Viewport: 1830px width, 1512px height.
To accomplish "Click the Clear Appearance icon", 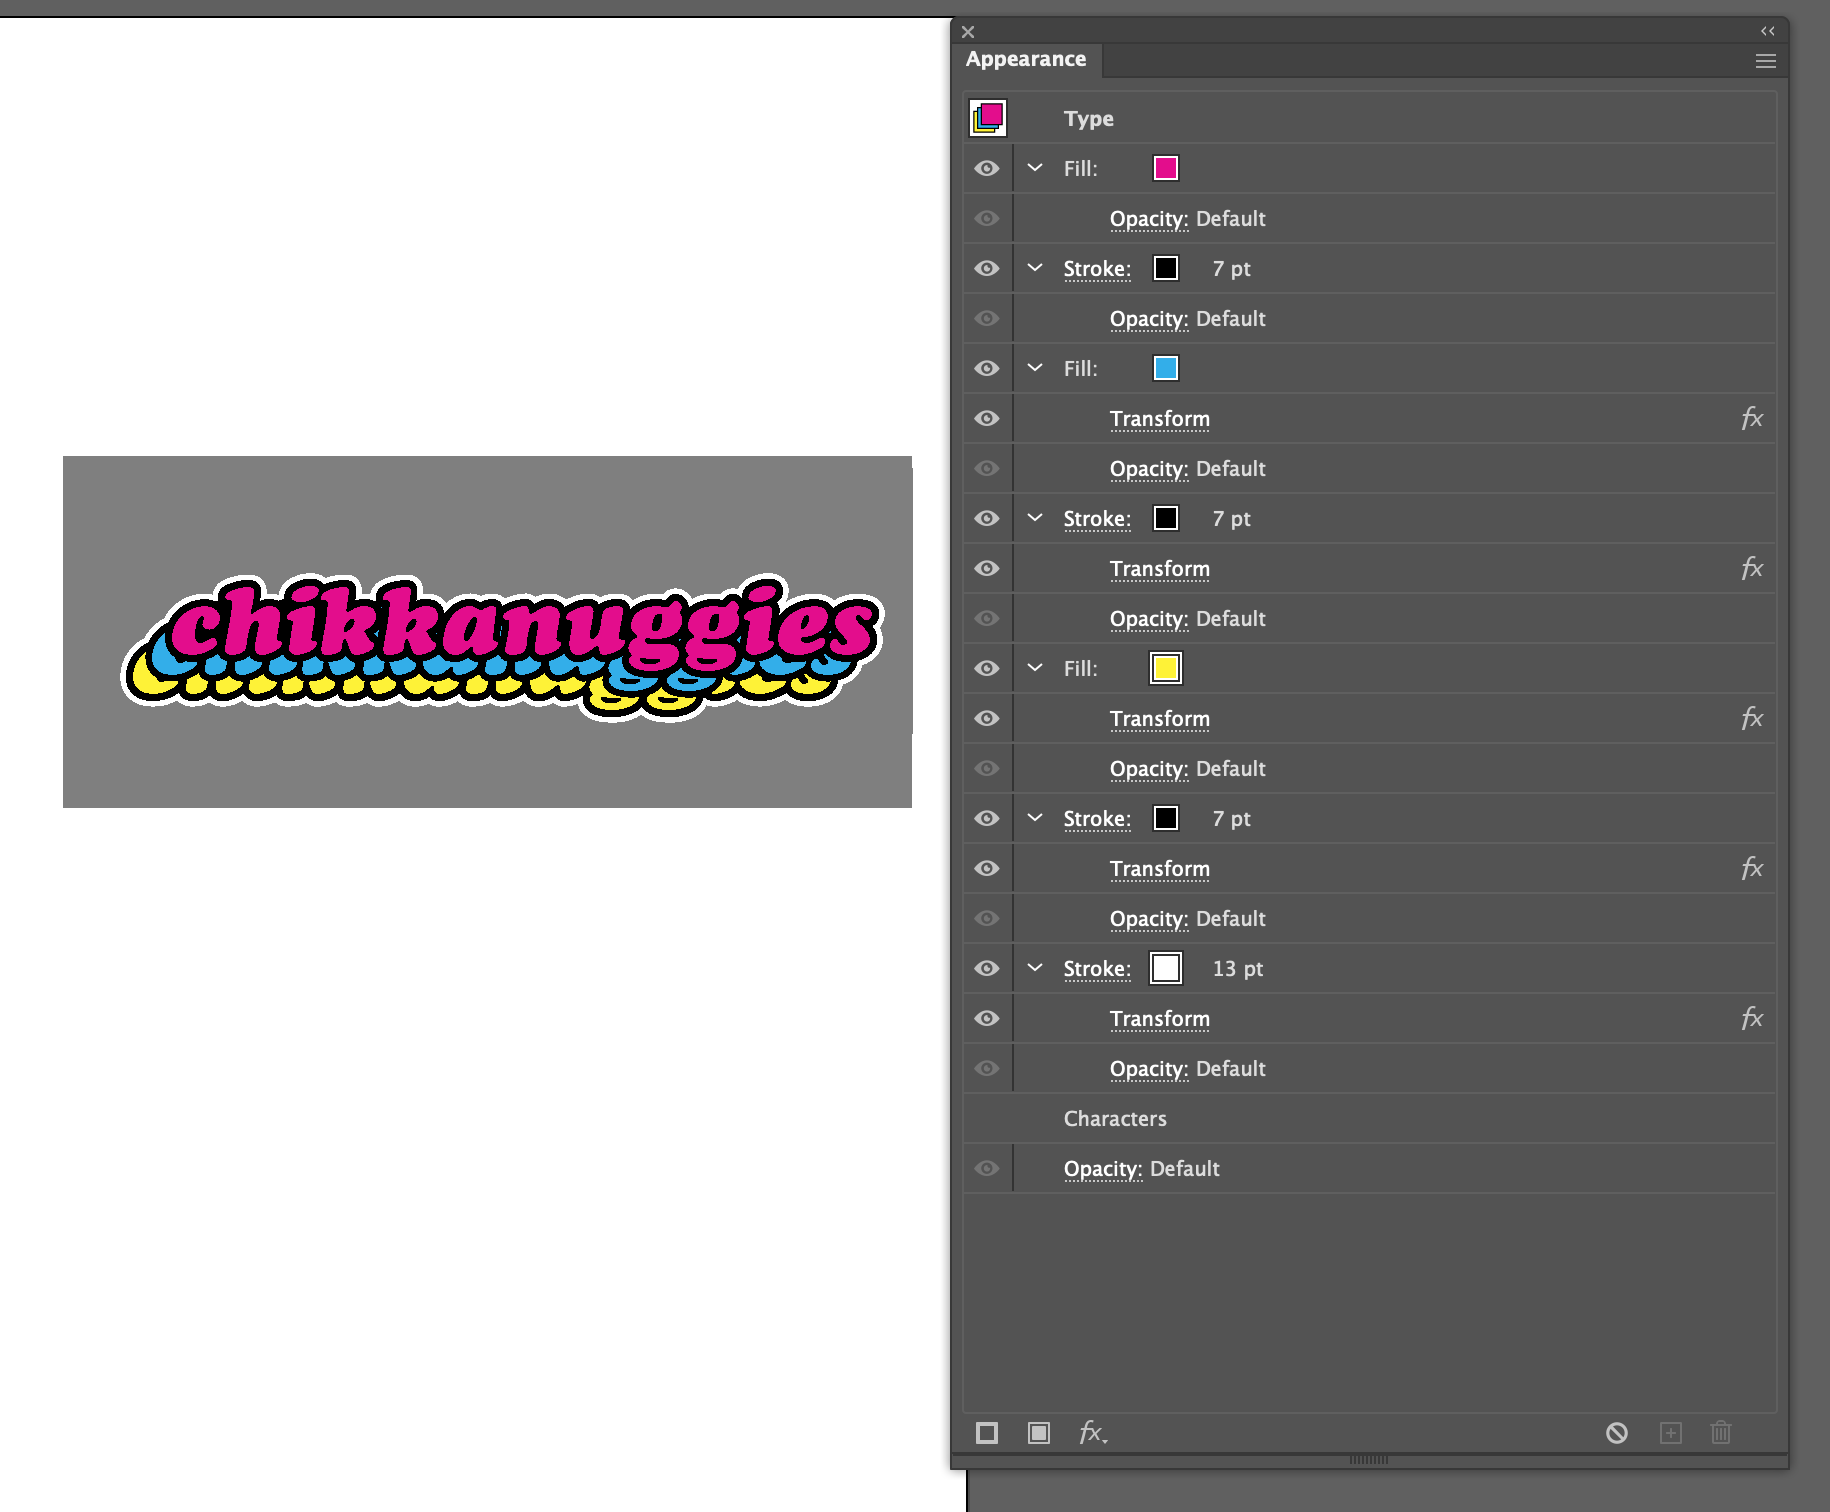I will (1617, 1433).
